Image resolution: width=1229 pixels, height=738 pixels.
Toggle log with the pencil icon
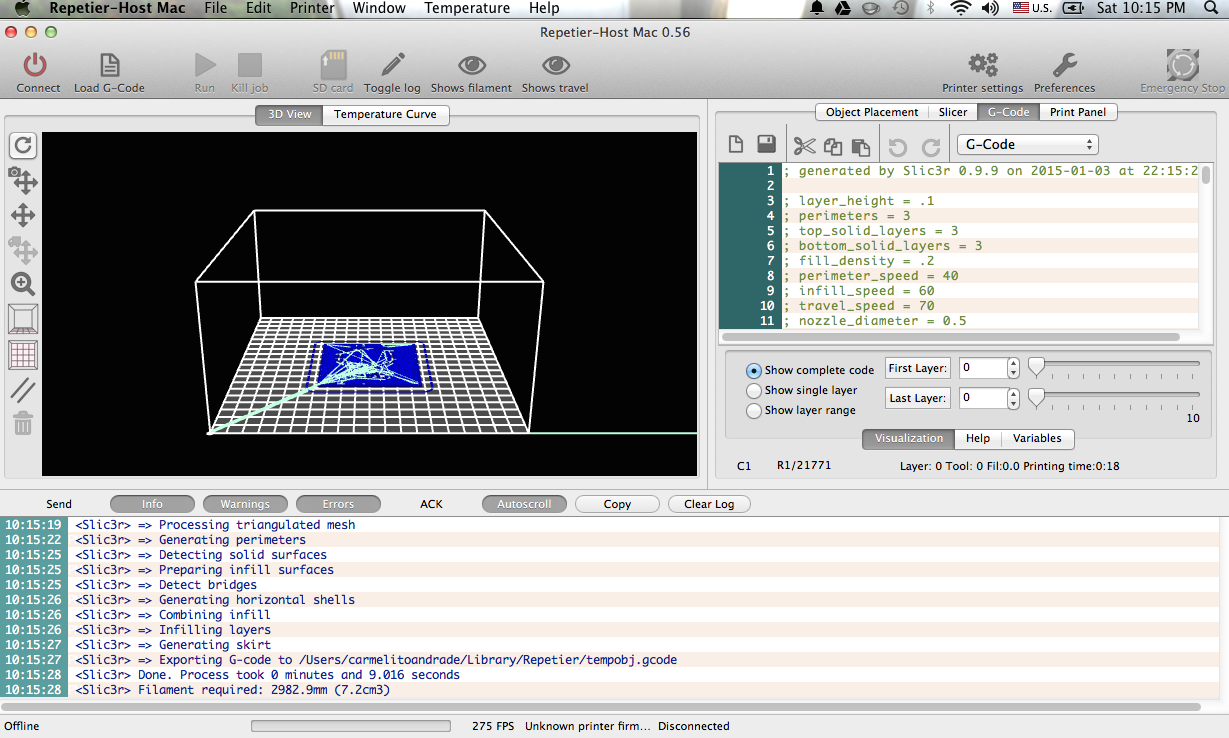coord(393,66)
